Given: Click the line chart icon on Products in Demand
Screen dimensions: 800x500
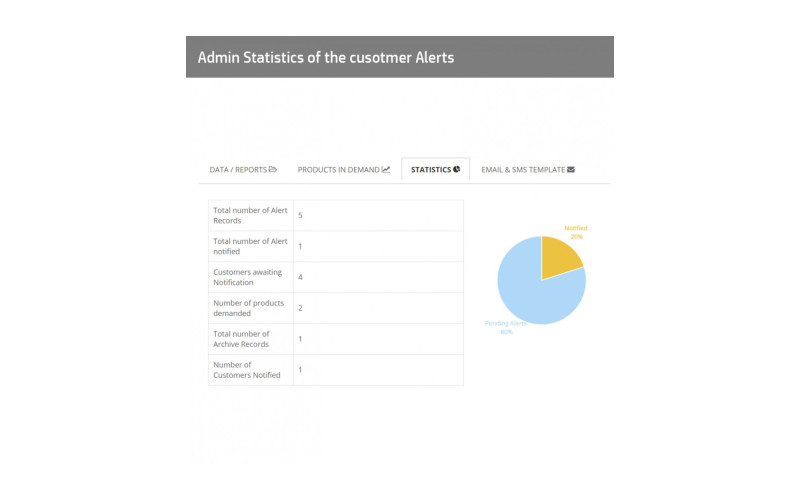Looking at the screenshot, I should pyautogui.click(x=386, y=170).
